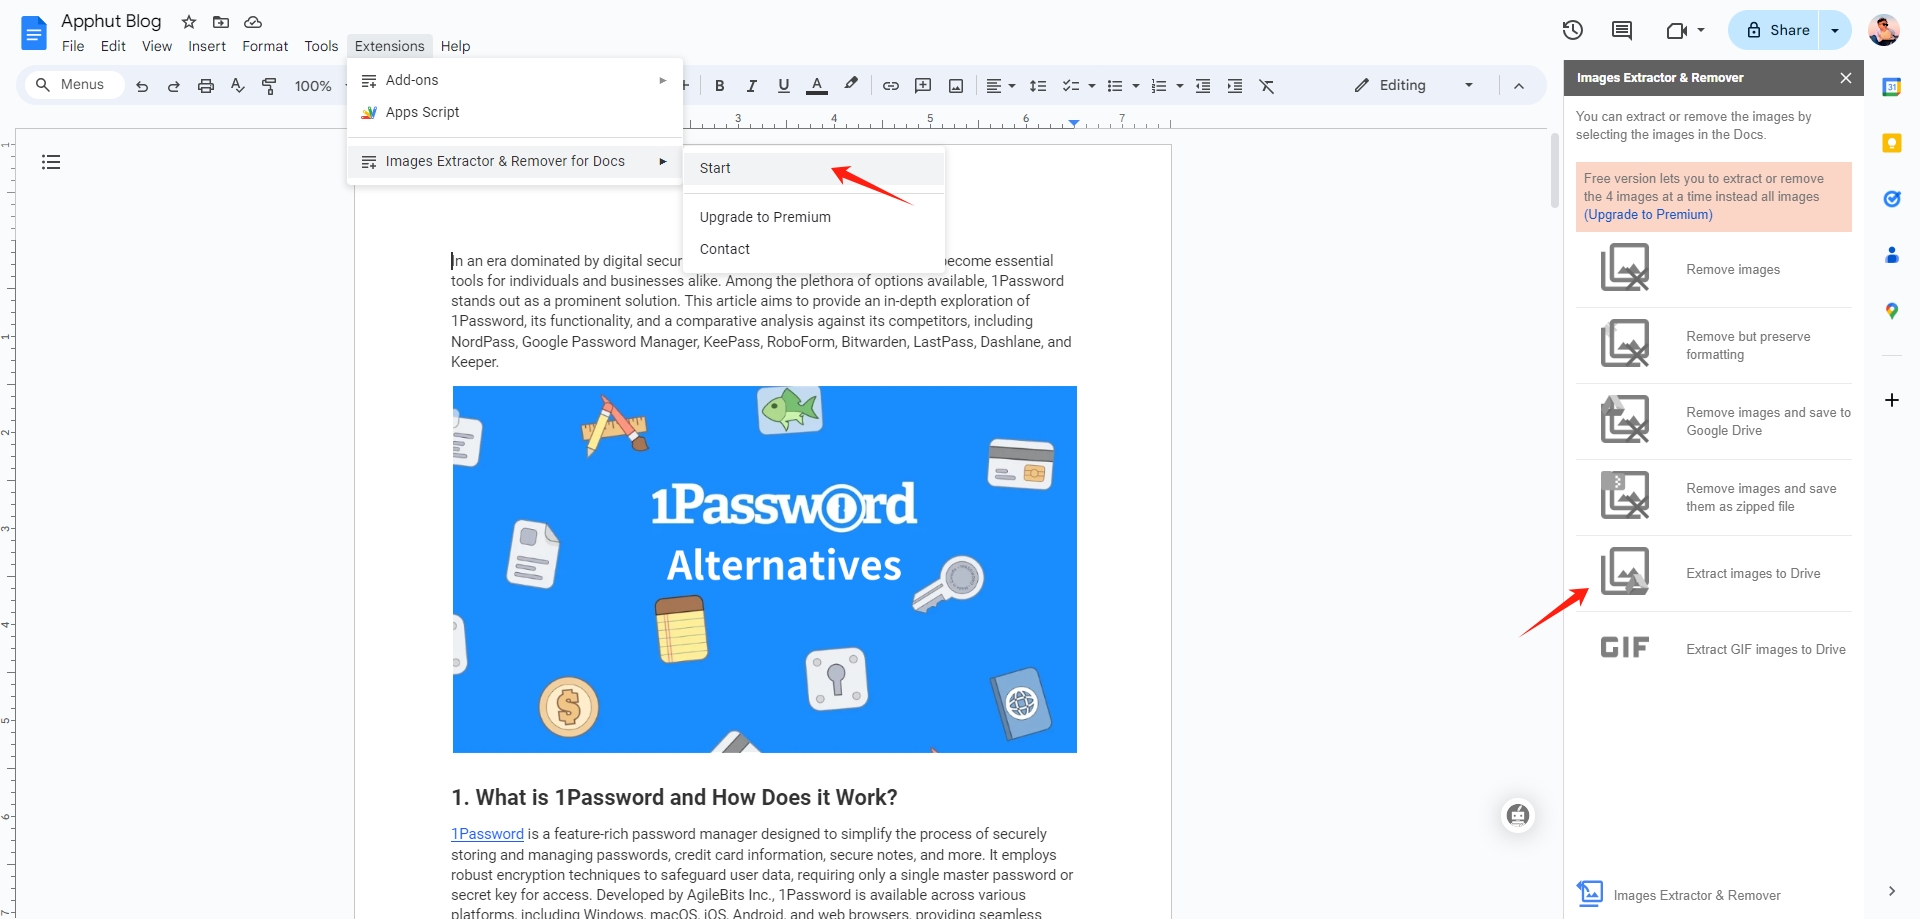The height and width of the screenshot is (919, 1920).
Task: Open the Google account avatar
Action: click(1884, 30)
